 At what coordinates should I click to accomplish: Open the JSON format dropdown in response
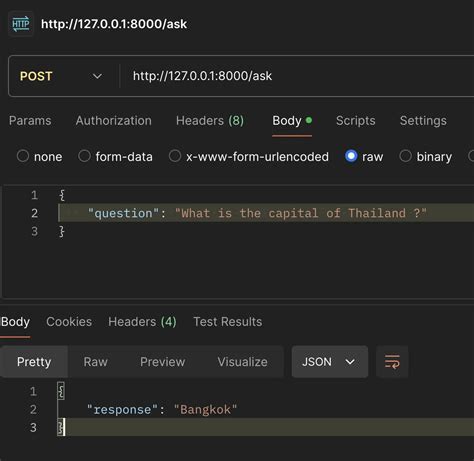coord(330,362)
